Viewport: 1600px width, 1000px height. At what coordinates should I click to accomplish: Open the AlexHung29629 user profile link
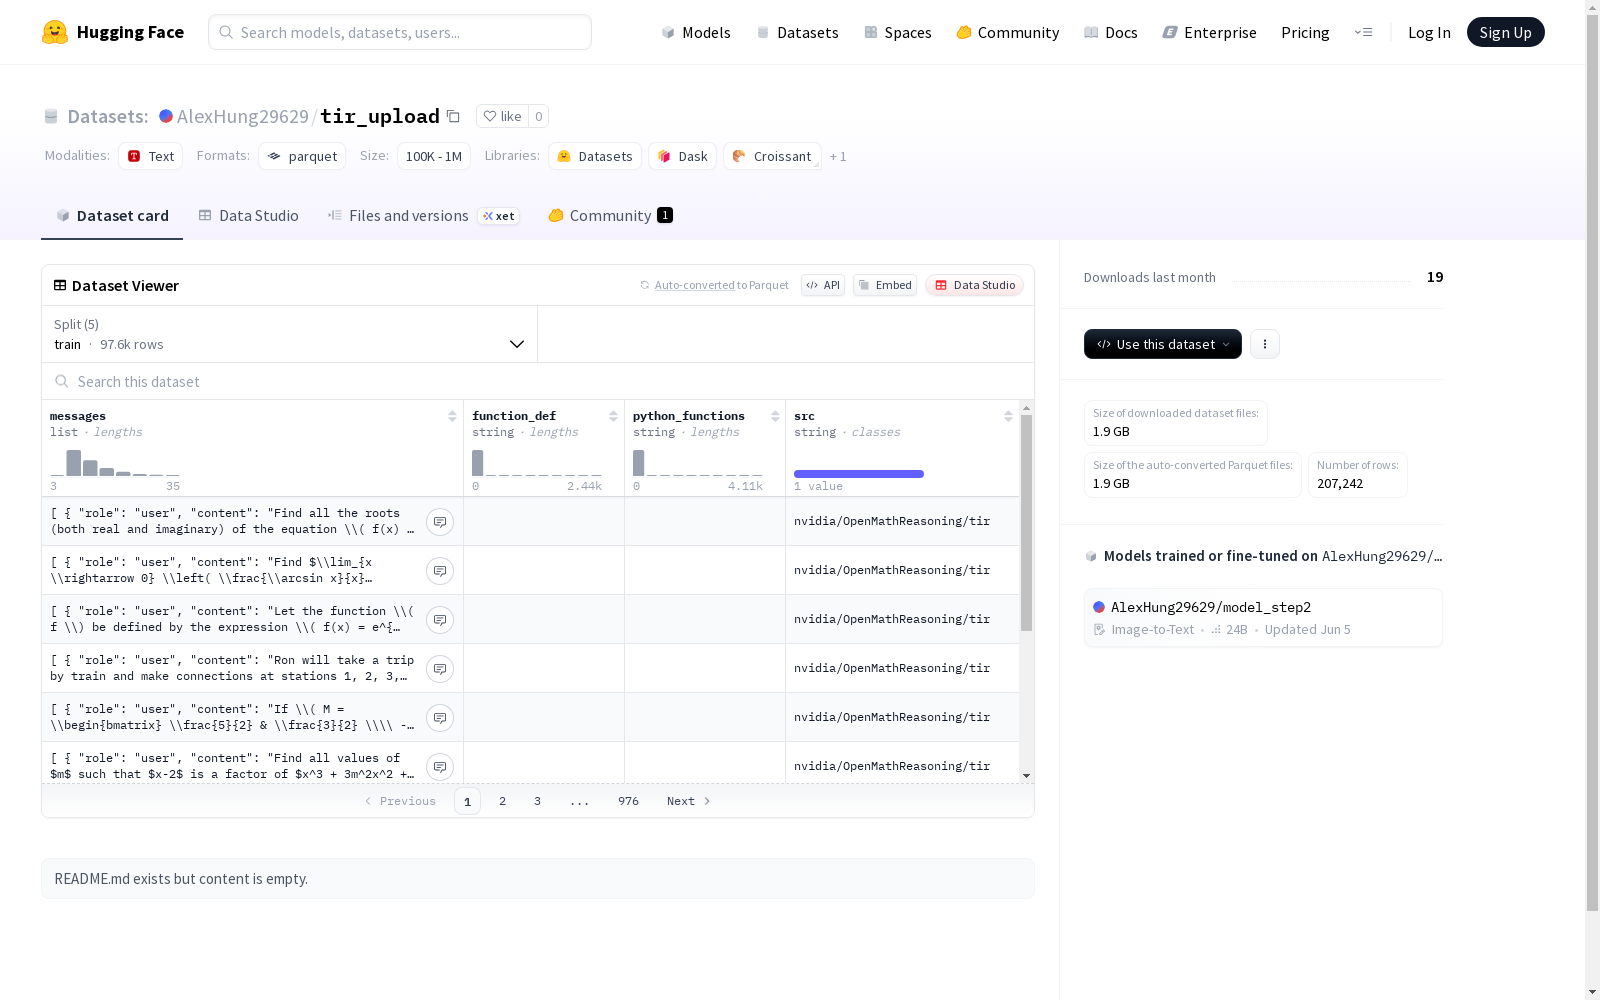click(243, 116)
